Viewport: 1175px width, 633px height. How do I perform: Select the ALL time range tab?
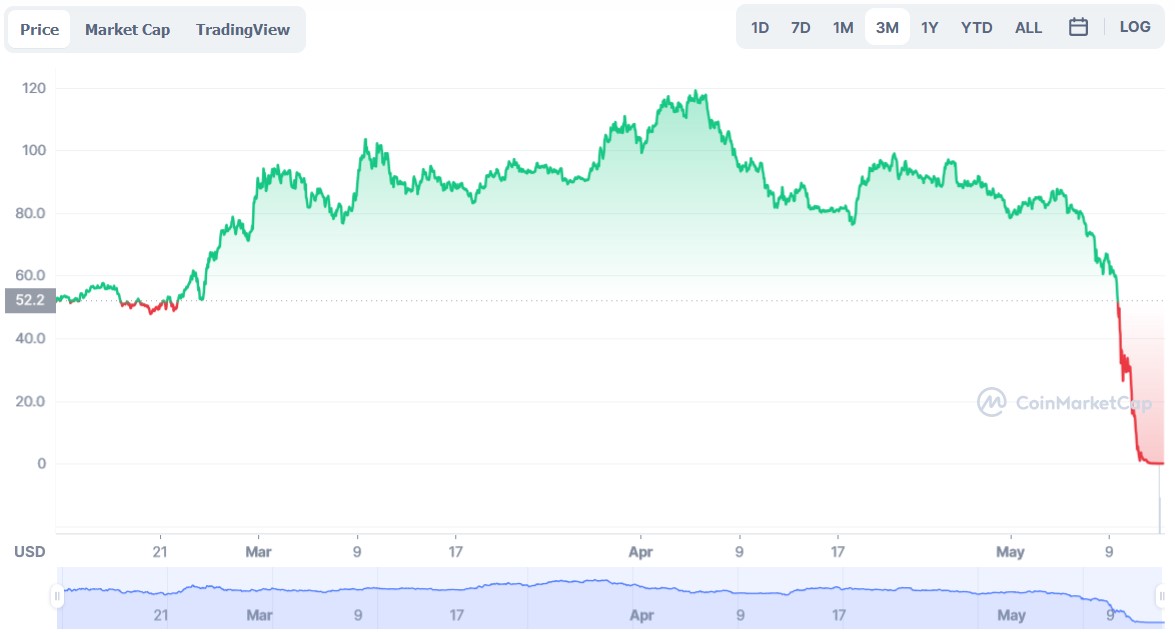coord(1028,27)
